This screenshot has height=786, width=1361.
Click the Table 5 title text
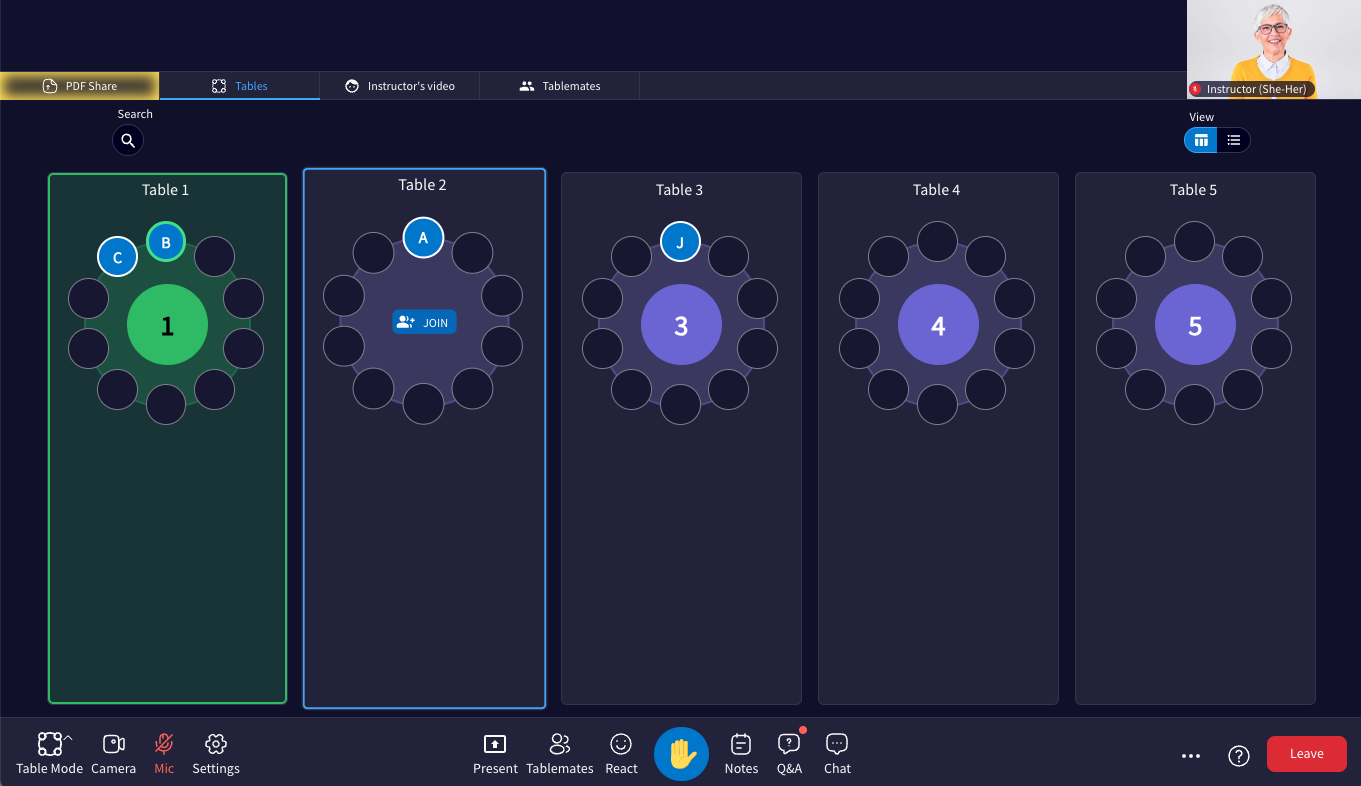(x=1193, y=190)
